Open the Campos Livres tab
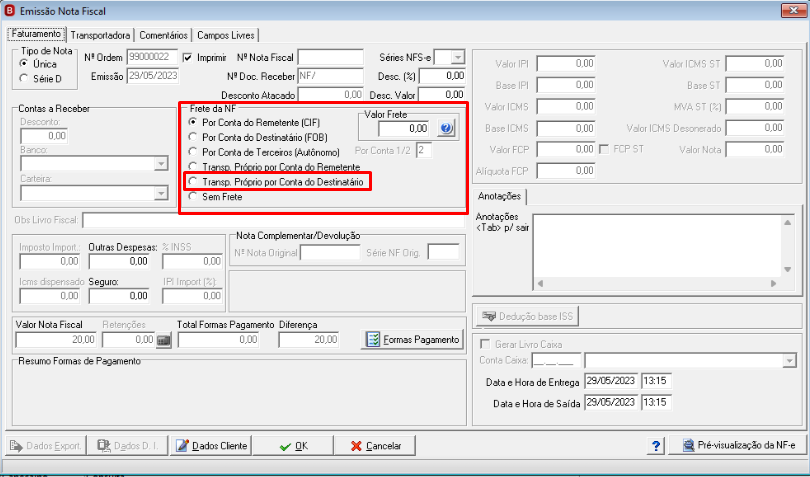The width and height of the screenshot is (810, 477). [x=226, y=36]
